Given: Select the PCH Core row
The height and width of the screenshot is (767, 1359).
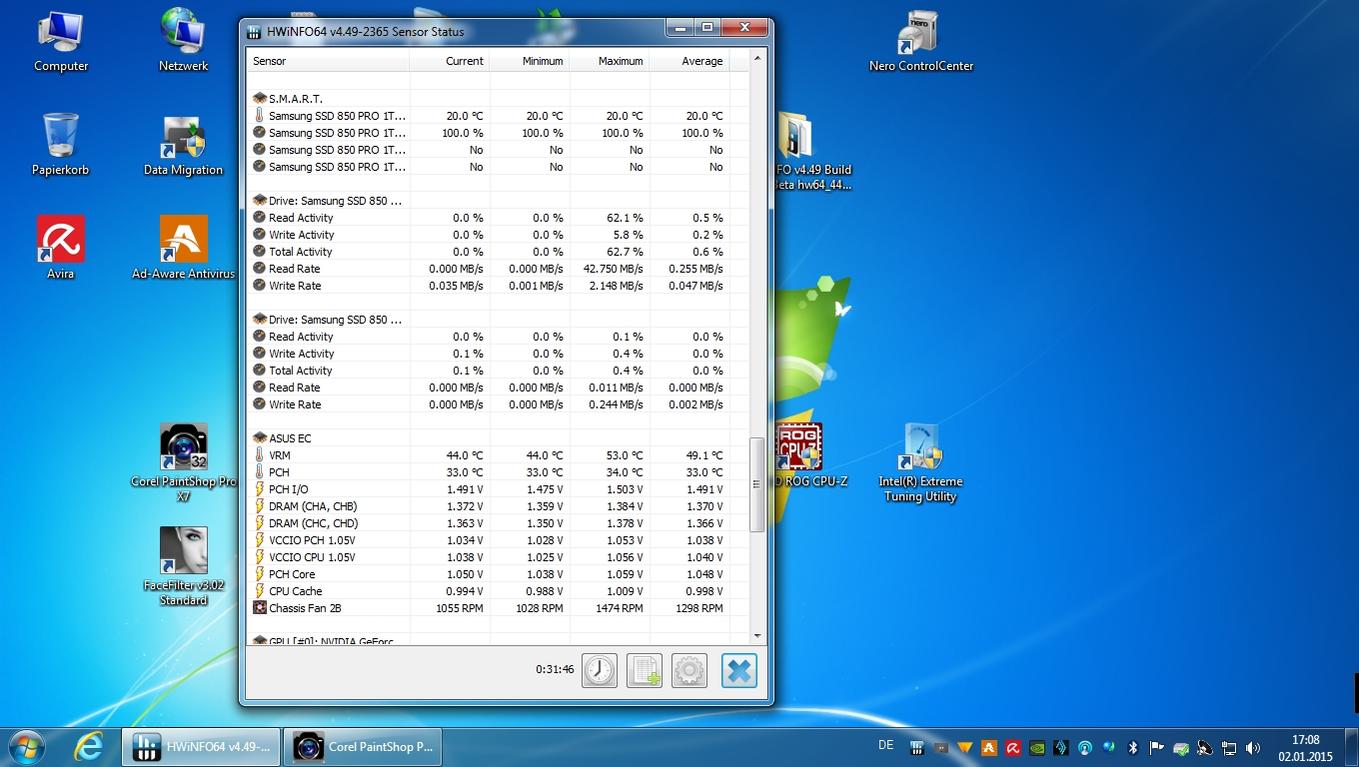Looking at the screenshot, I should [x=488, y=574].
